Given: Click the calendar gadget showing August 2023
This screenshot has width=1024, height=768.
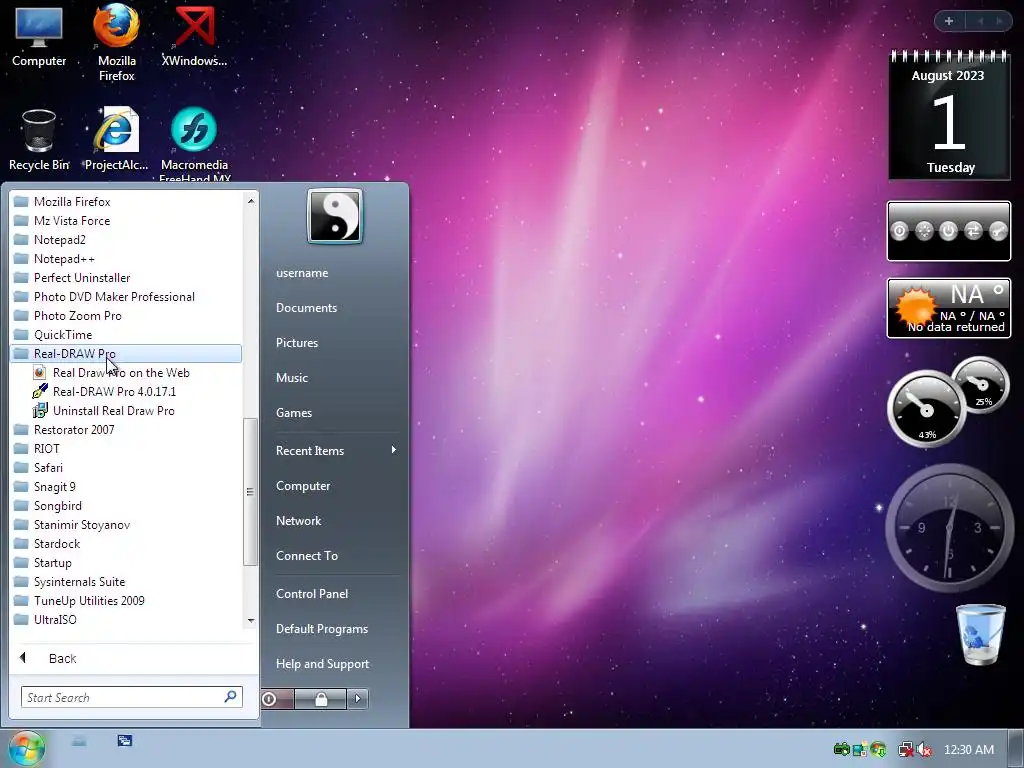Looking at the screenshot, I should 949,115.
